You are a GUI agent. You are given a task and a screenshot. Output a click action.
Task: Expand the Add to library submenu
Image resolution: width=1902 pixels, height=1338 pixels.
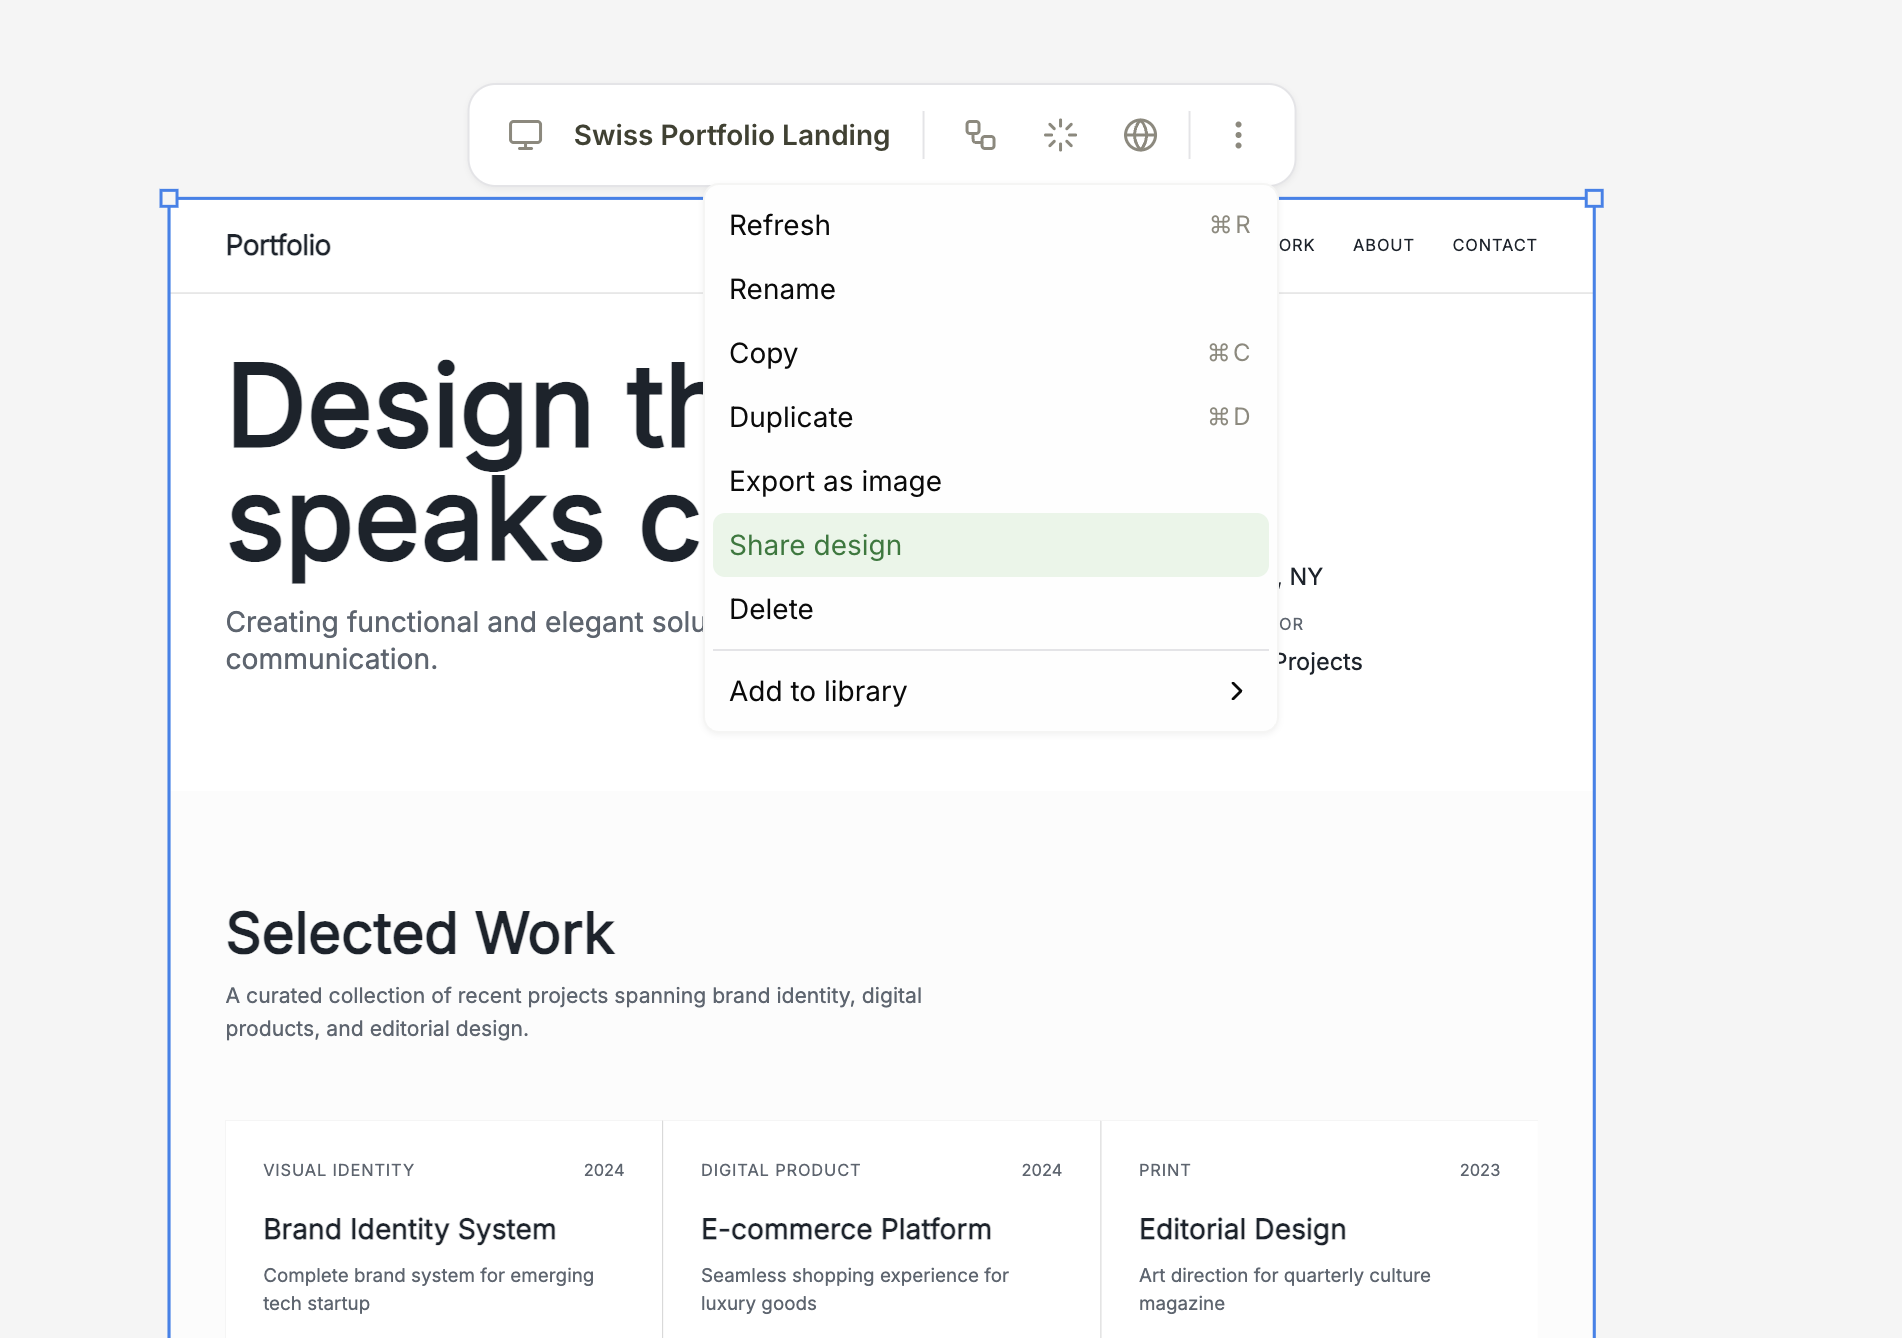tap(818, 691)
